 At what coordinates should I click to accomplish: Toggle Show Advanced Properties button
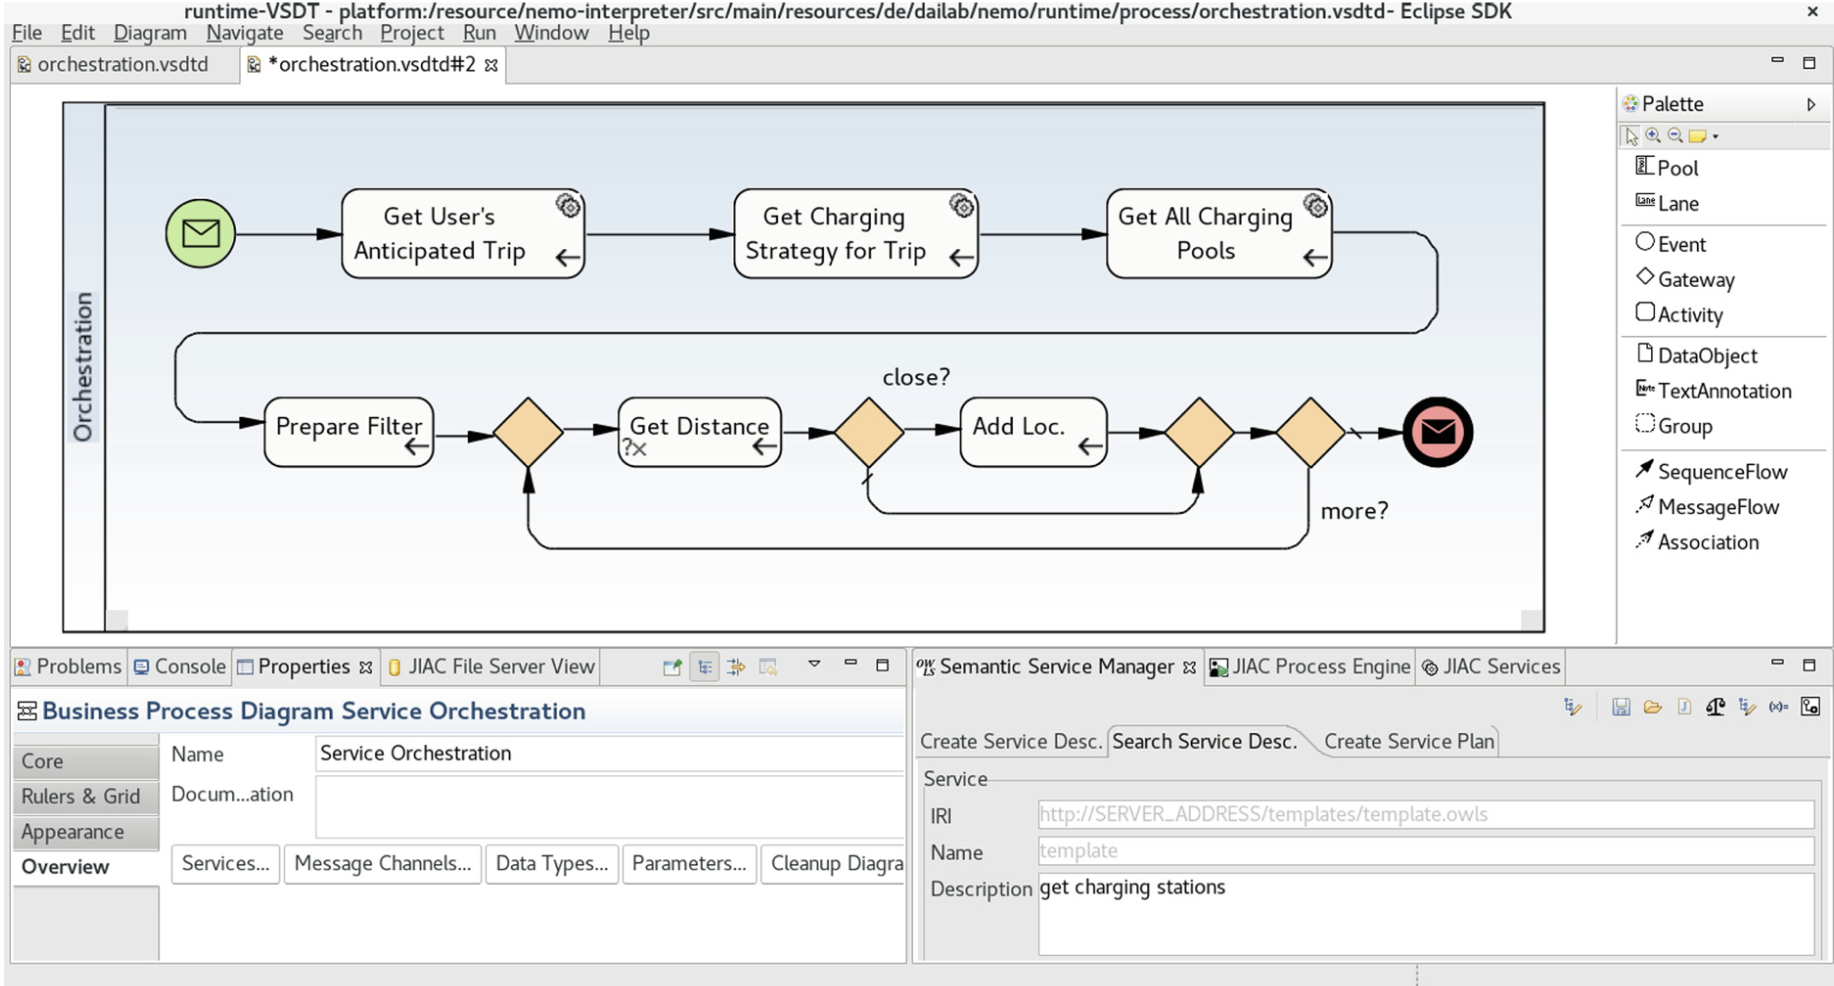[736, 667]
